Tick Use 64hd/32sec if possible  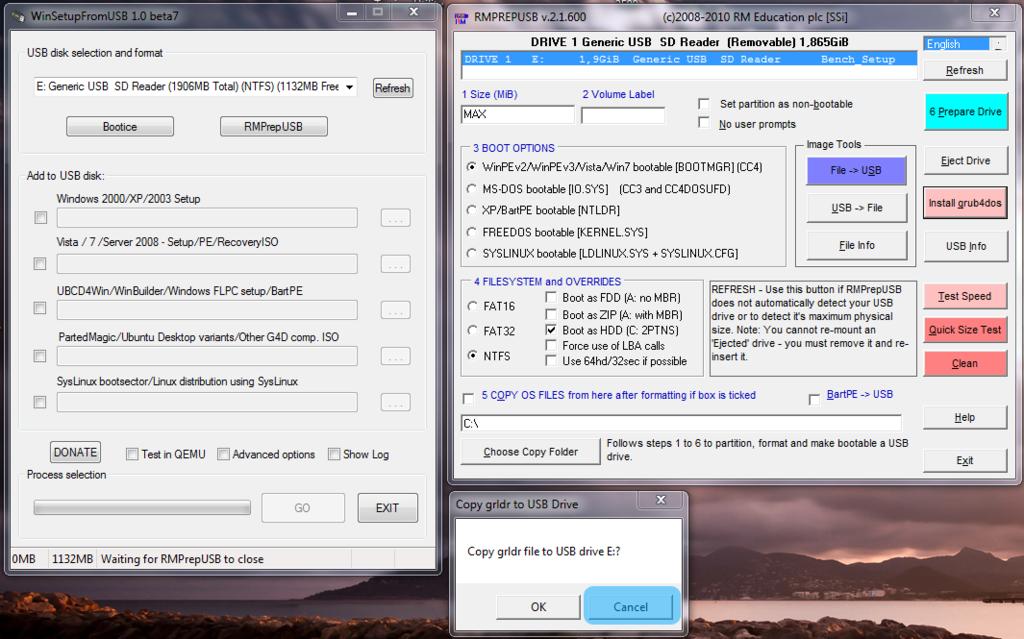551,361
